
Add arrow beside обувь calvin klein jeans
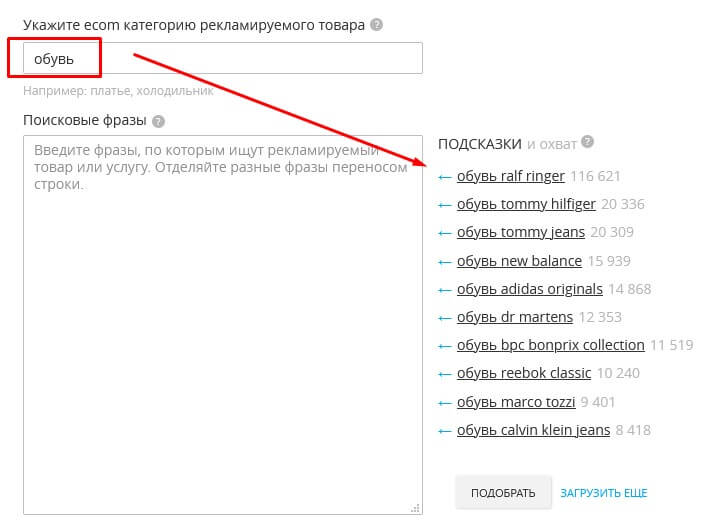pos(444,431)
